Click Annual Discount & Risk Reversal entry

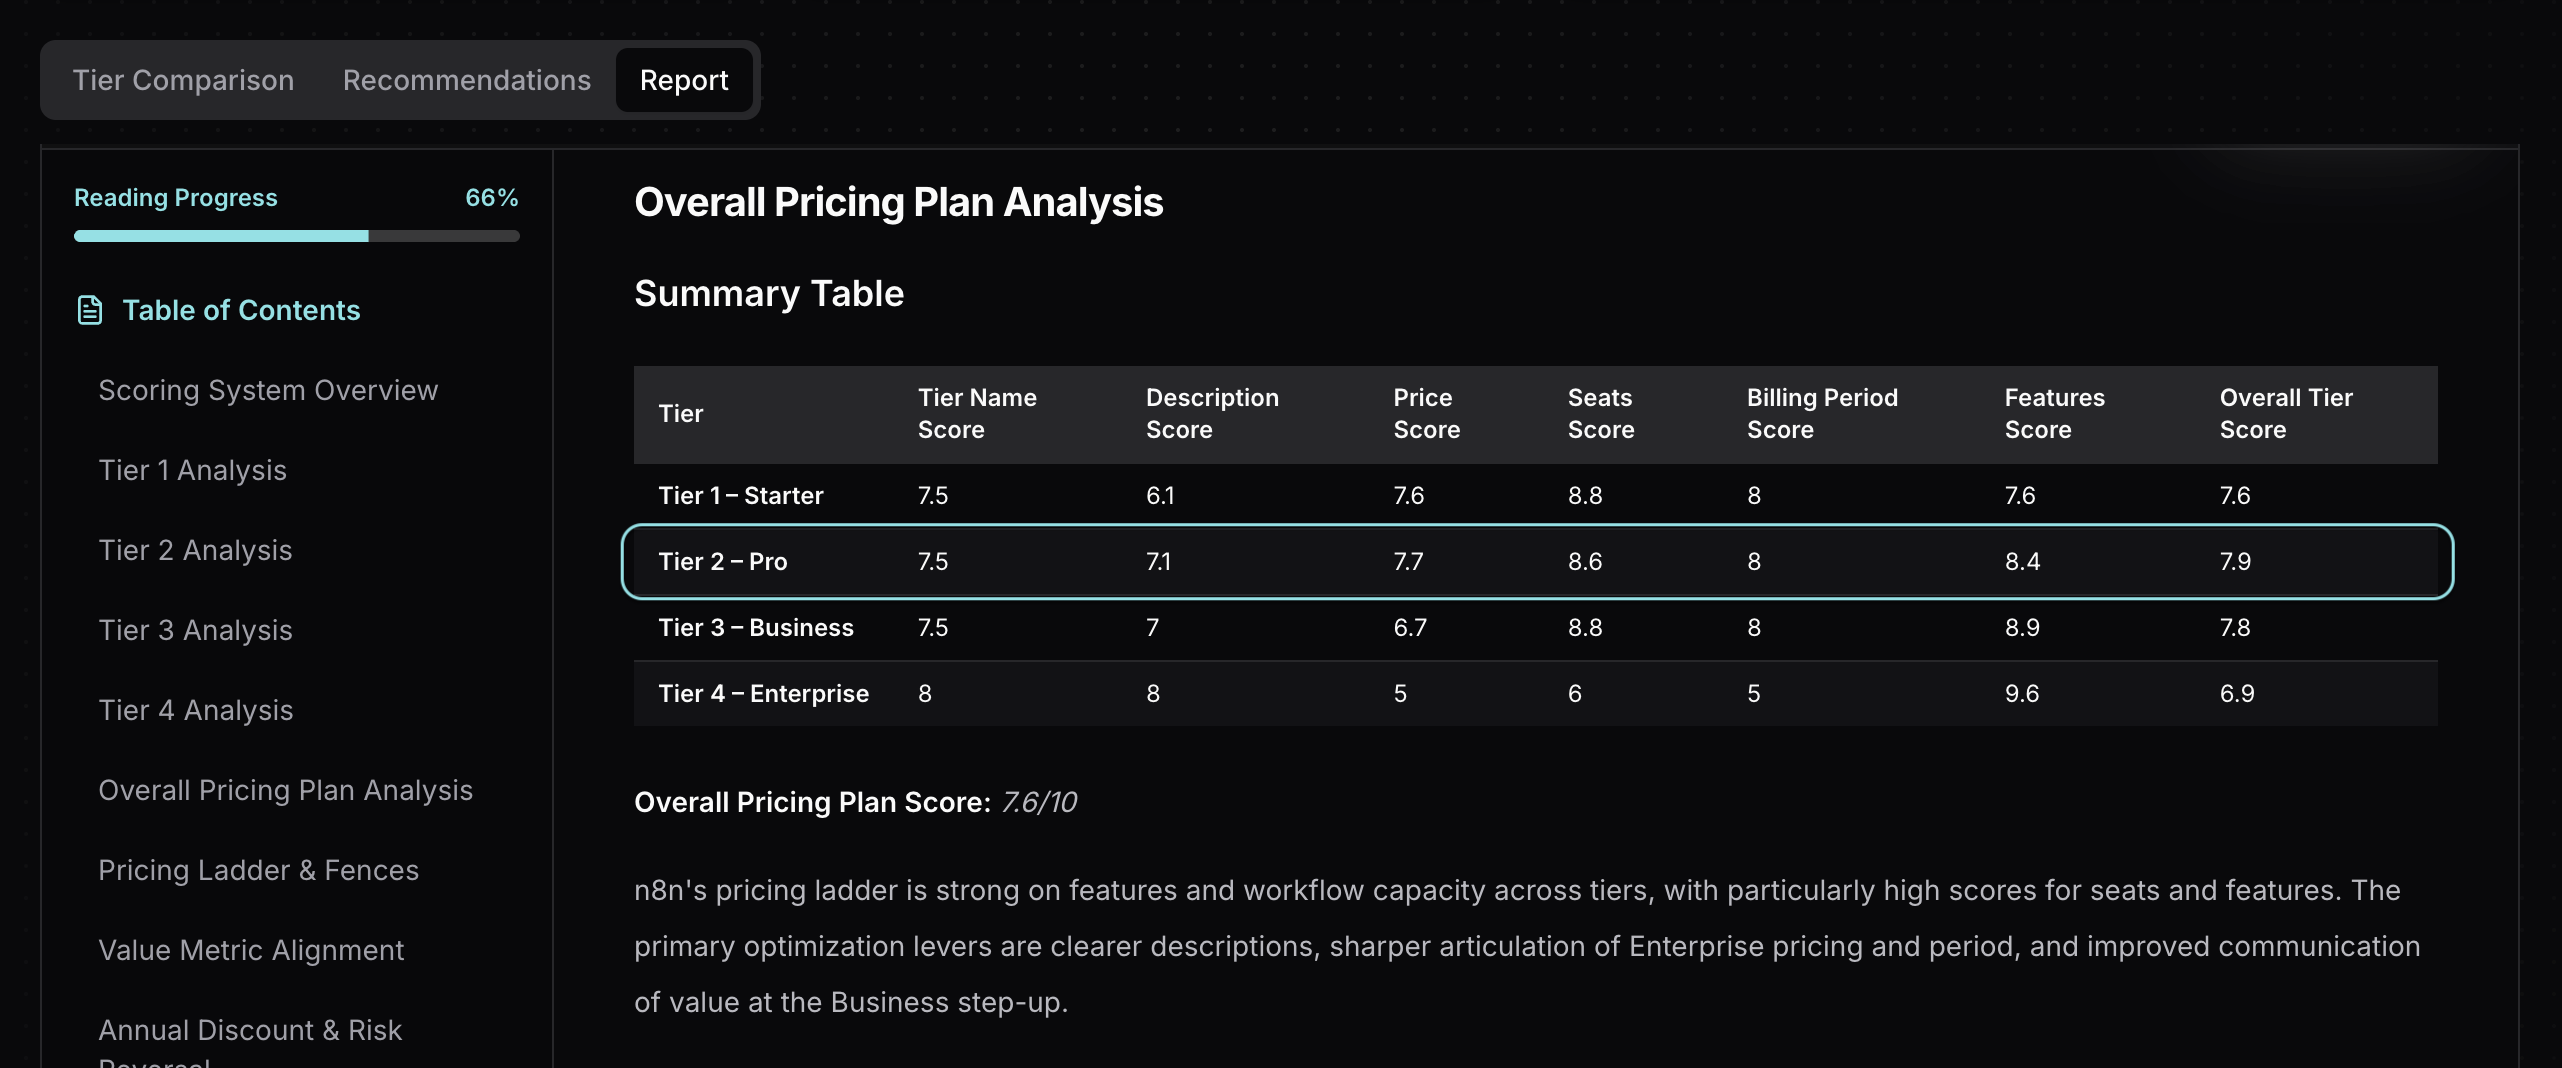(x=250, y=1030)
